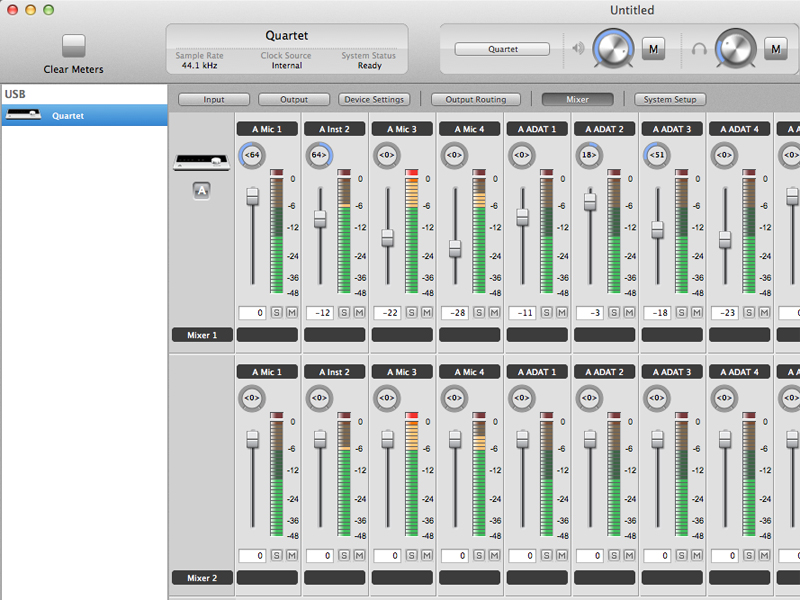
Task: Open the Device Settings tab
Action: pyautogui.click(x=374, y=99)
